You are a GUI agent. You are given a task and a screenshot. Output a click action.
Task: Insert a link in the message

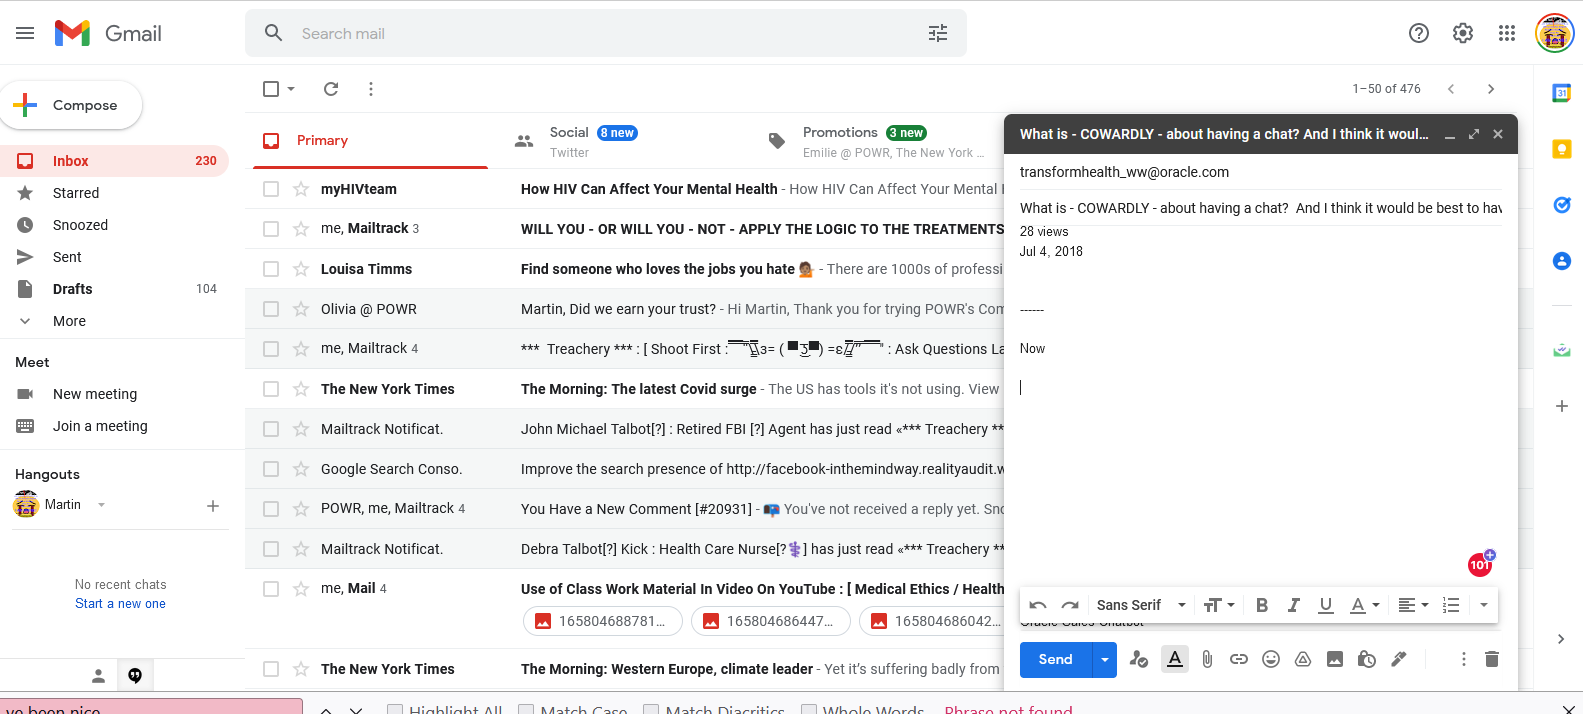(1239, 659)
